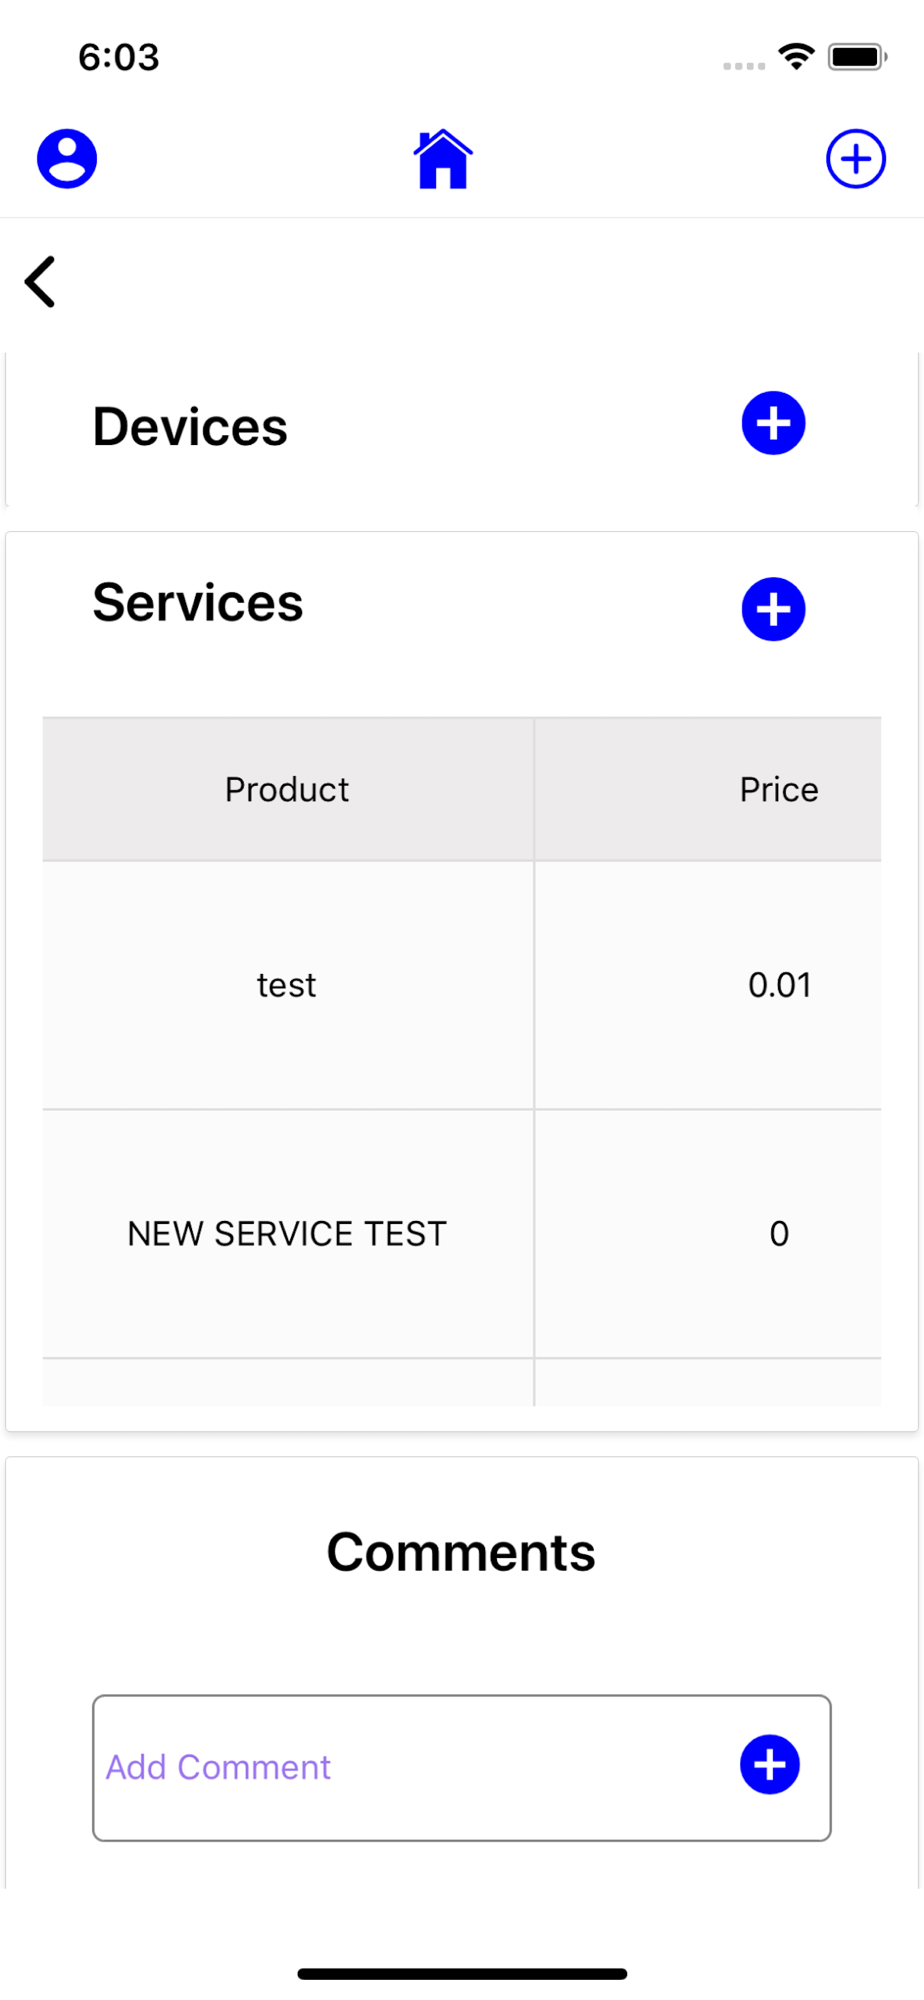Tap the Wi-Fi status icon
The width and height of the screenshot is (924, 2000).
796,57
